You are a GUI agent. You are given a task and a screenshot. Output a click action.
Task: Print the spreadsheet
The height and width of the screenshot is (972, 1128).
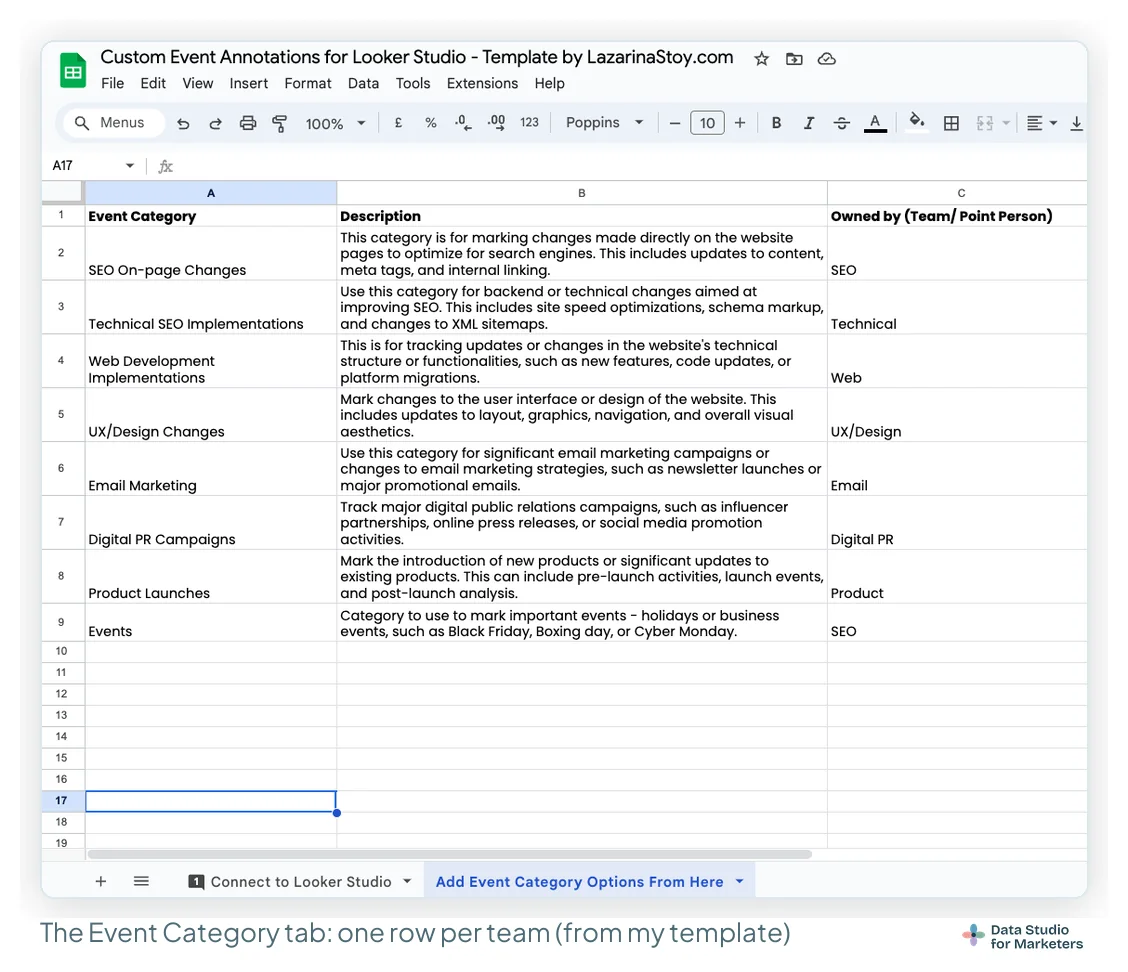click(247, 123)
